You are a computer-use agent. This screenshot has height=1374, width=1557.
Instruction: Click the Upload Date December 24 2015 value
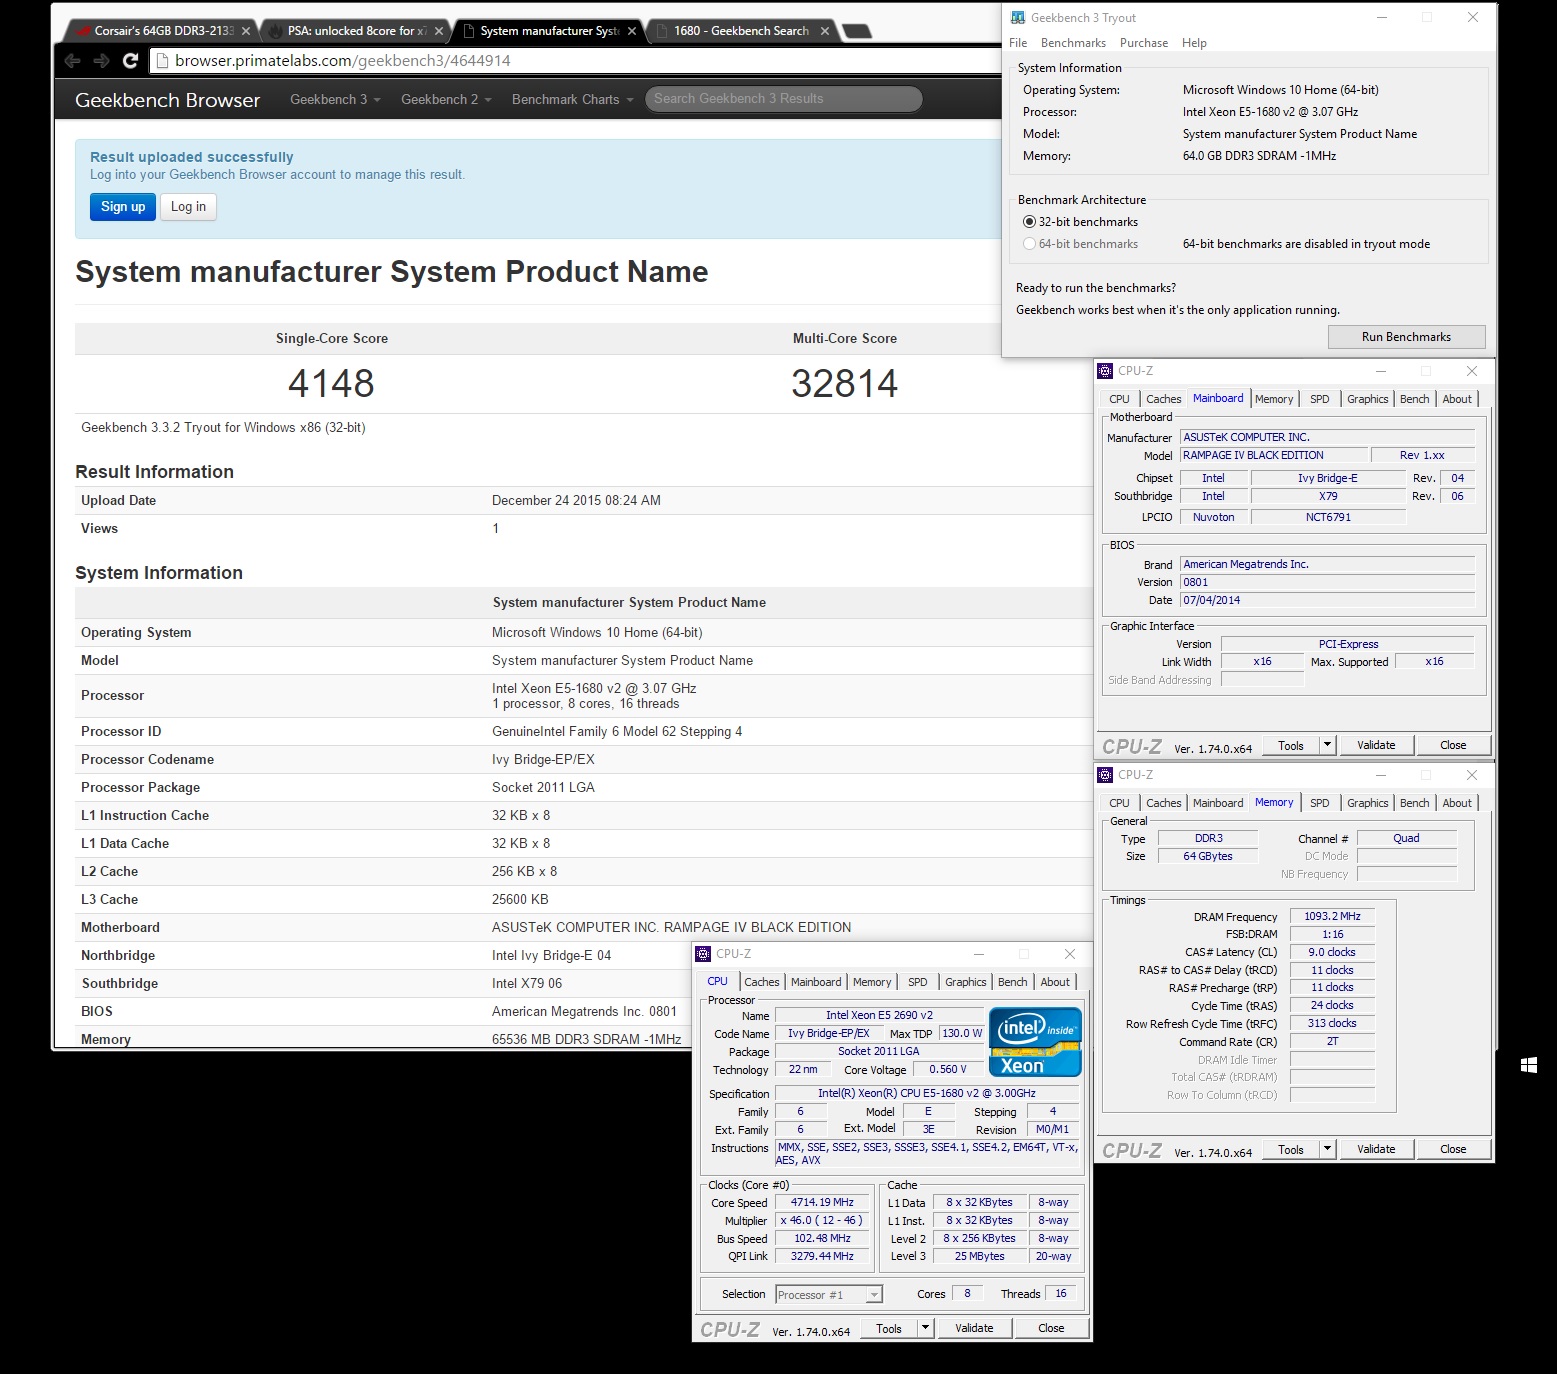[576, 500]
